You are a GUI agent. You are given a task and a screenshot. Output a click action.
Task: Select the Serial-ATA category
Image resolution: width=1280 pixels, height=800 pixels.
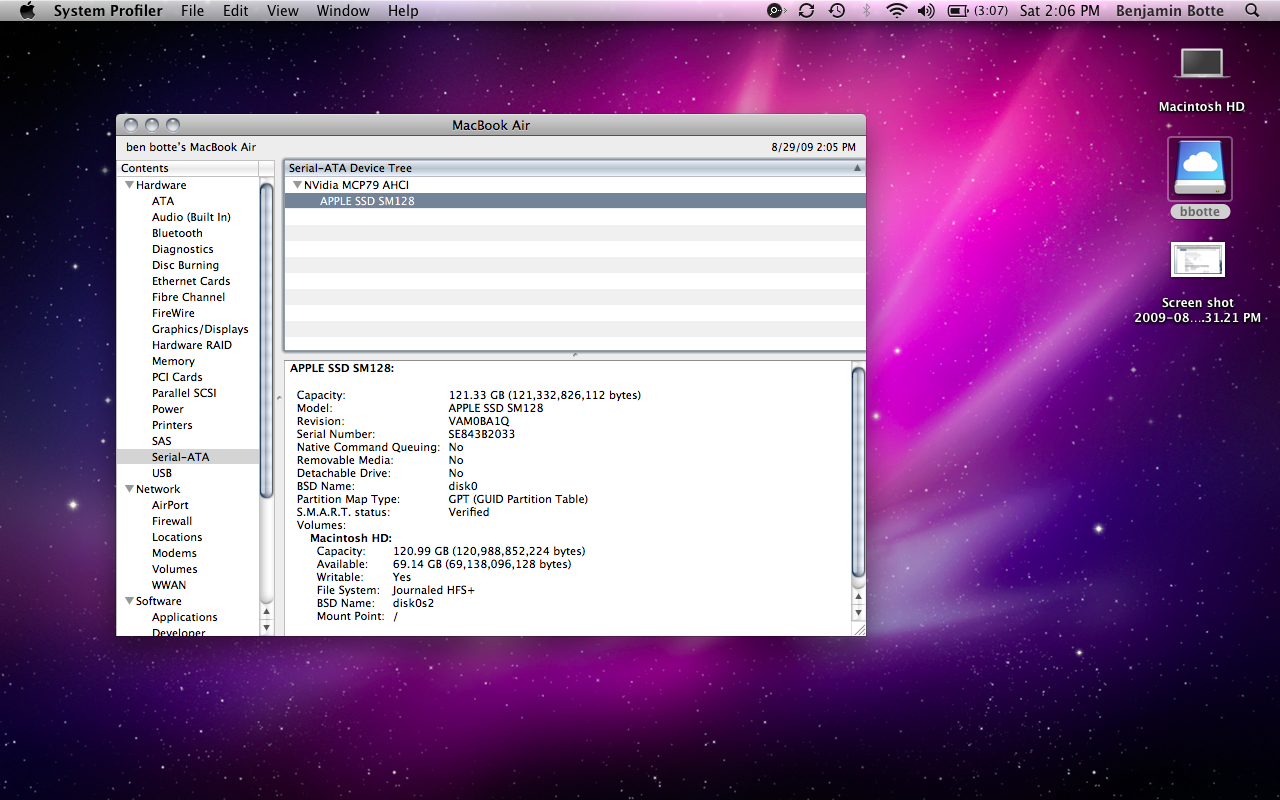(187, 457)
